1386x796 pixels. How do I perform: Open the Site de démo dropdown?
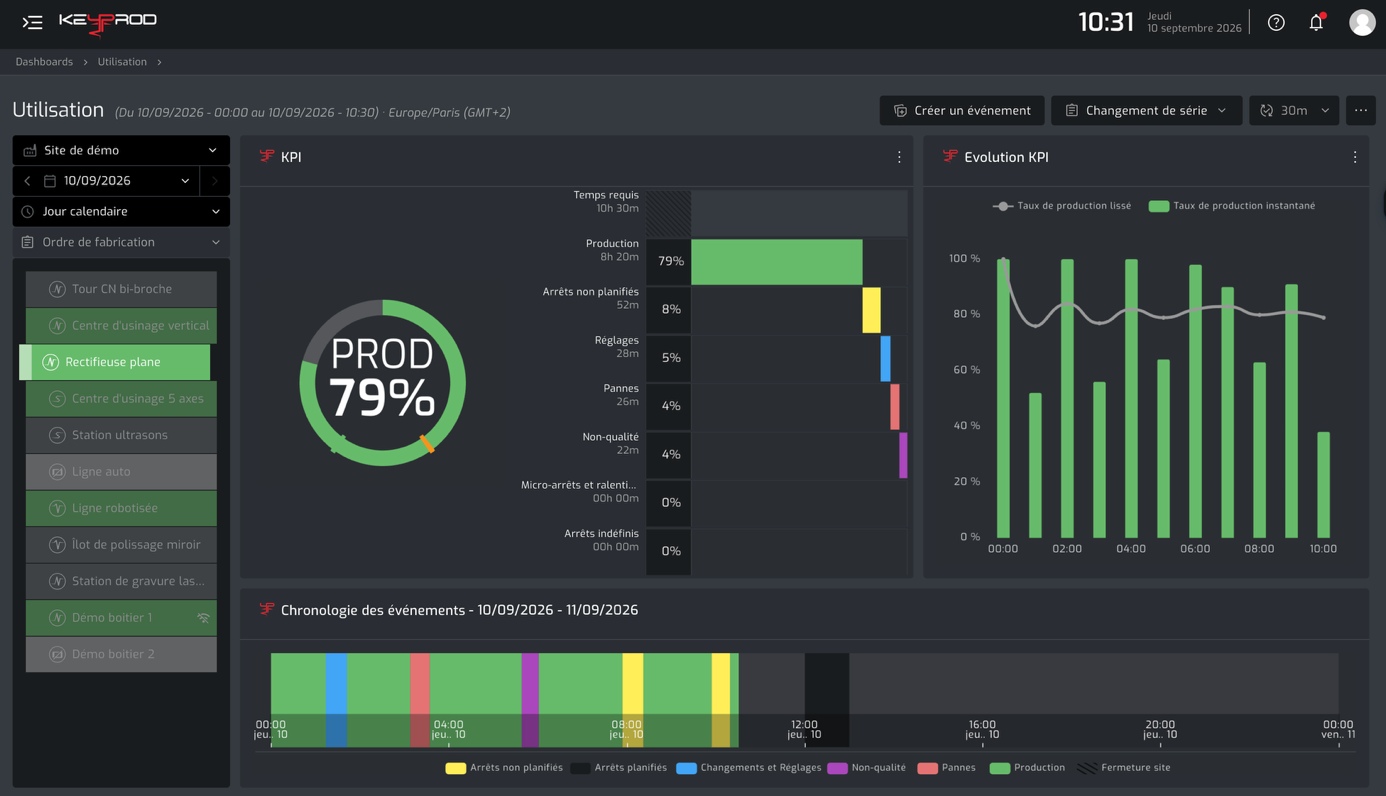point(121,150)
